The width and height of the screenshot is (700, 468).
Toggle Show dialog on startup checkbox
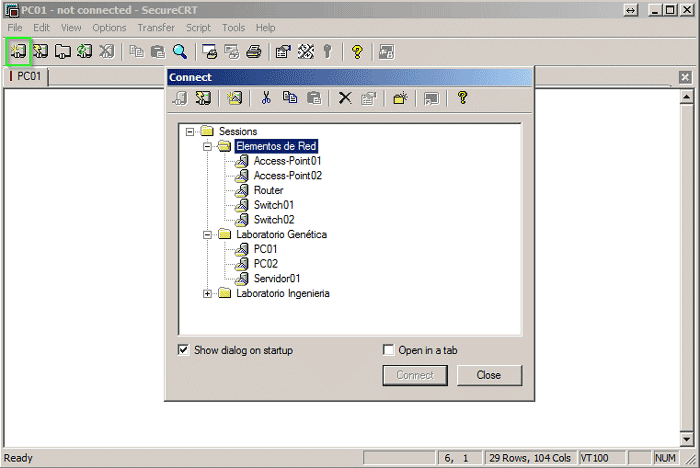(x=183, y=350)
